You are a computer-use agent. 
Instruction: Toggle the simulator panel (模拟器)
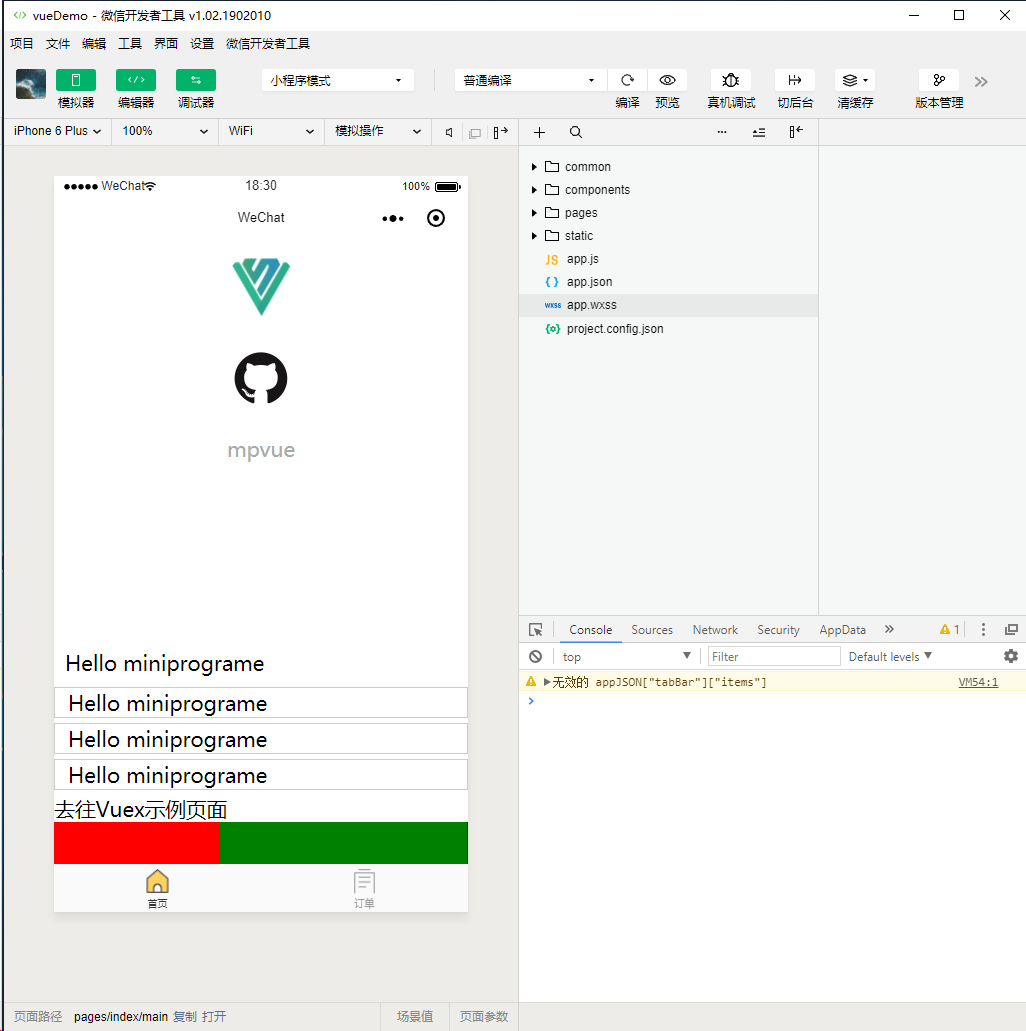click(76, 80)
